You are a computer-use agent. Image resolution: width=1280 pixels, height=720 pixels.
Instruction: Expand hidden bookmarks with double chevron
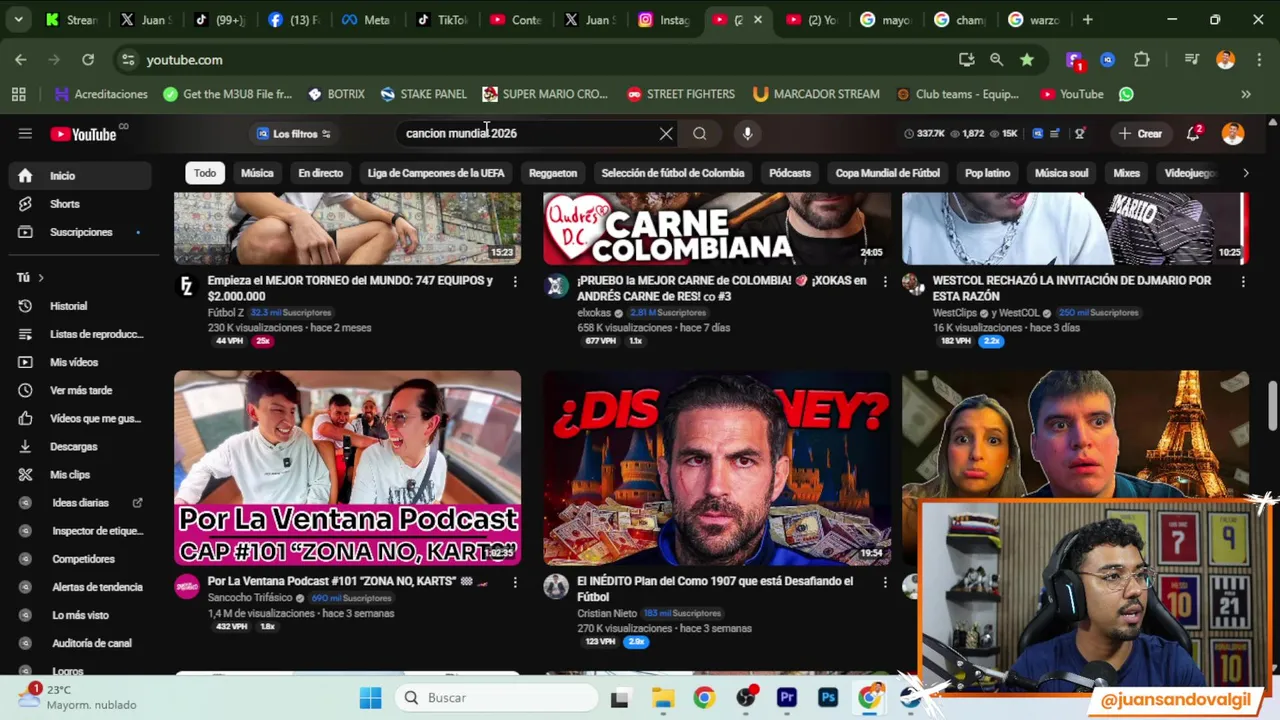(1246, 94)
